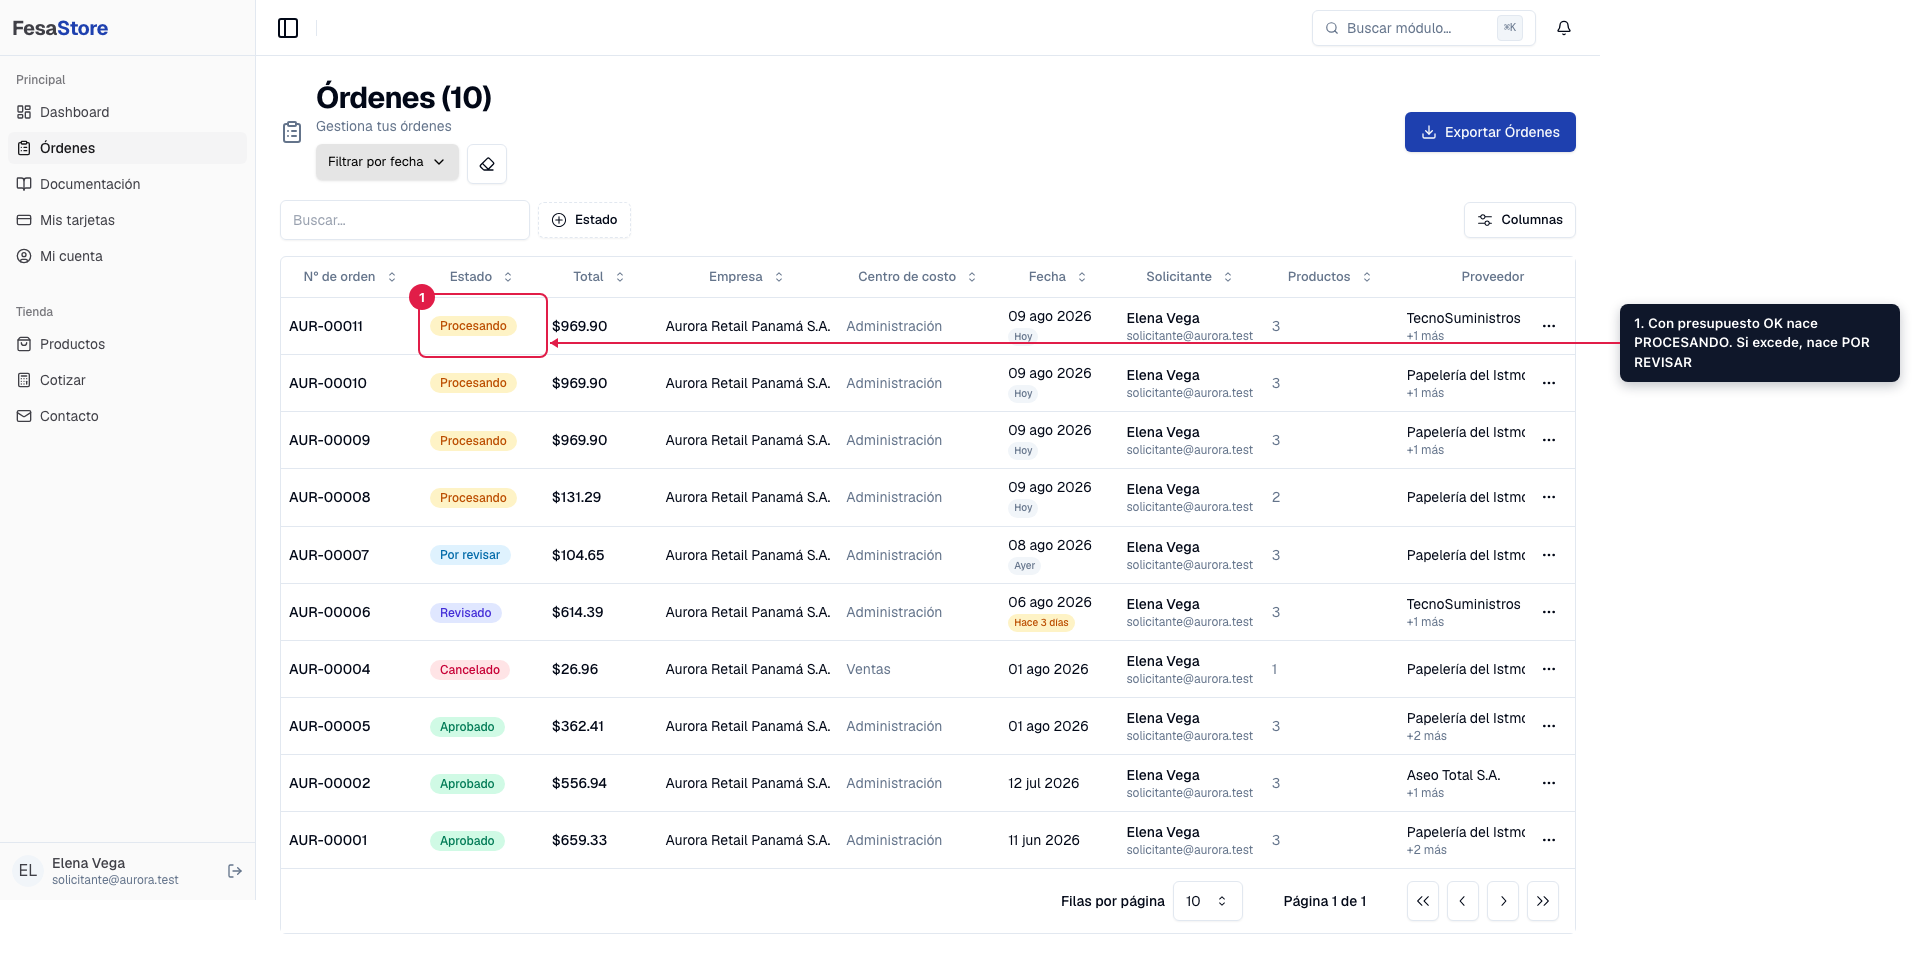
Task: Sort by Estado column
Action: pyautogui.click(x=481, y=277)
